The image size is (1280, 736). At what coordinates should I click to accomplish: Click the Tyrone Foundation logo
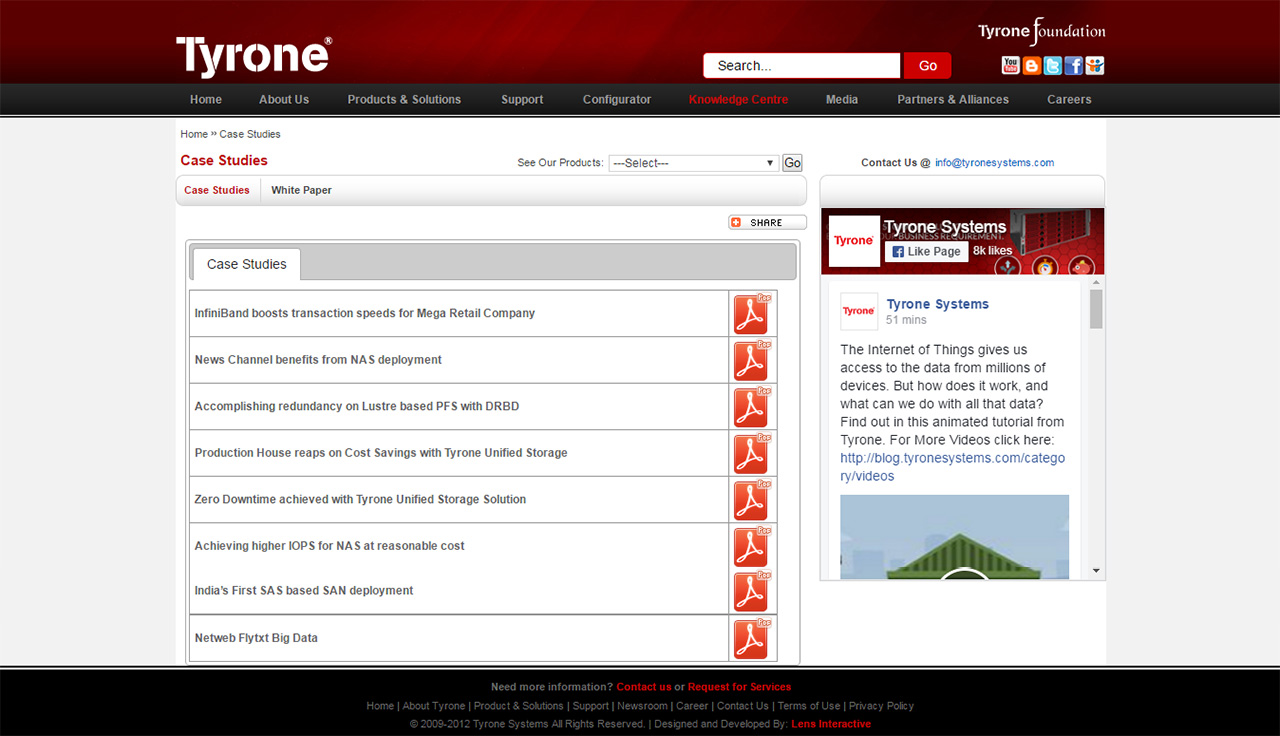point(1042,31)
